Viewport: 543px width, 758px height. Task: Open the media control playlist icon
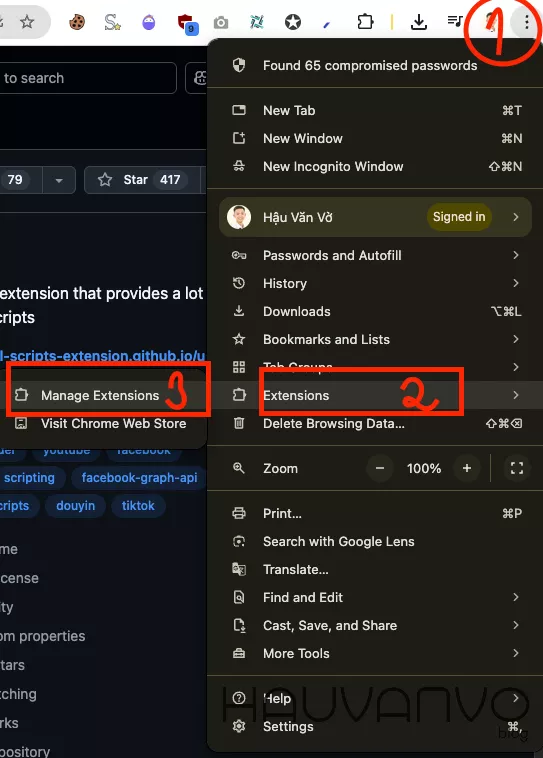click(455, 21)
